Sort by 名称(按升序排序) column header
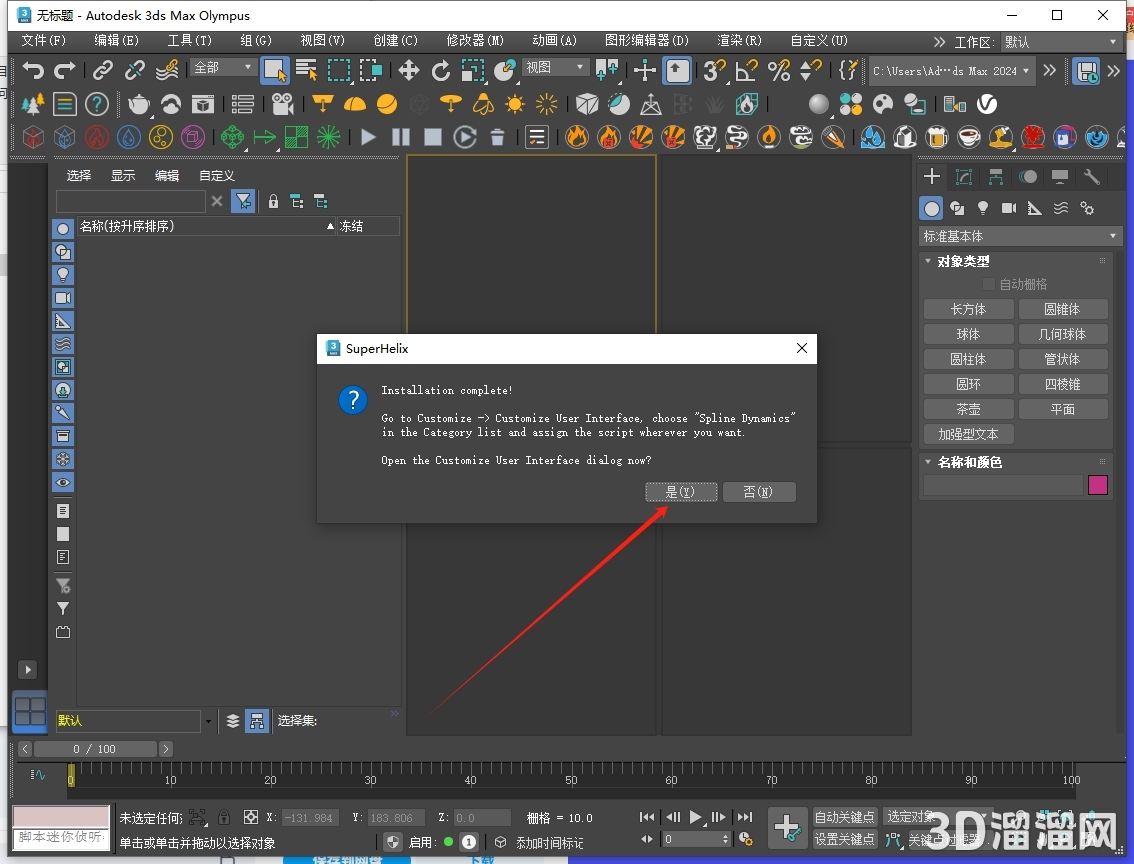This screenshot has width=1134, height=864. click(x=207, y=226)
